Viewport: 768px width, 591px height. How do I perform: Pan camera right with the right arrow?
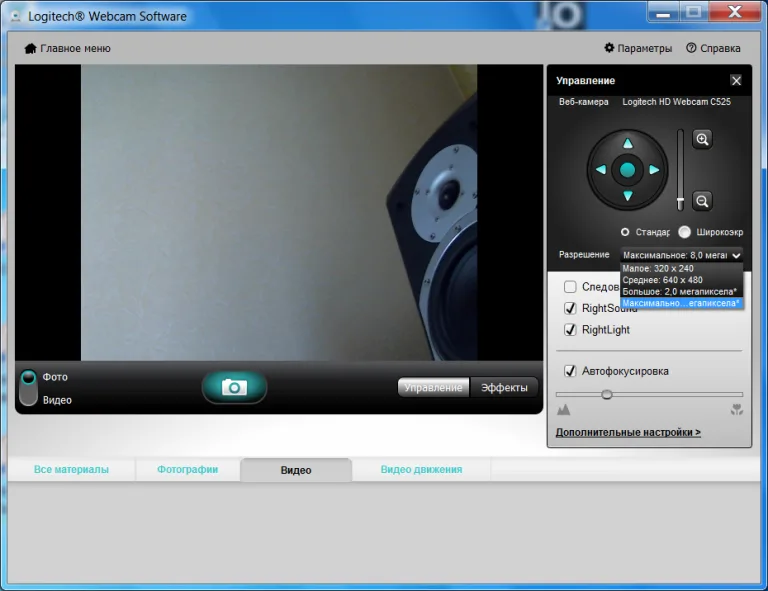pos(654,170)
